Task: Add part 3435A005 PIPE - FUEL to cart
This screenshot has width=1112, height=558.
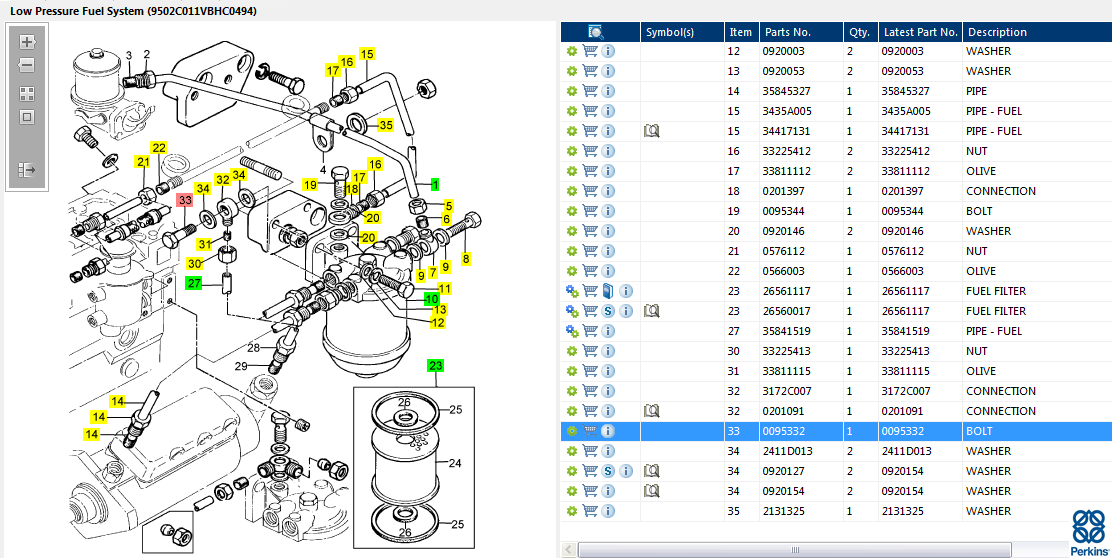Action: pos(589,111)
